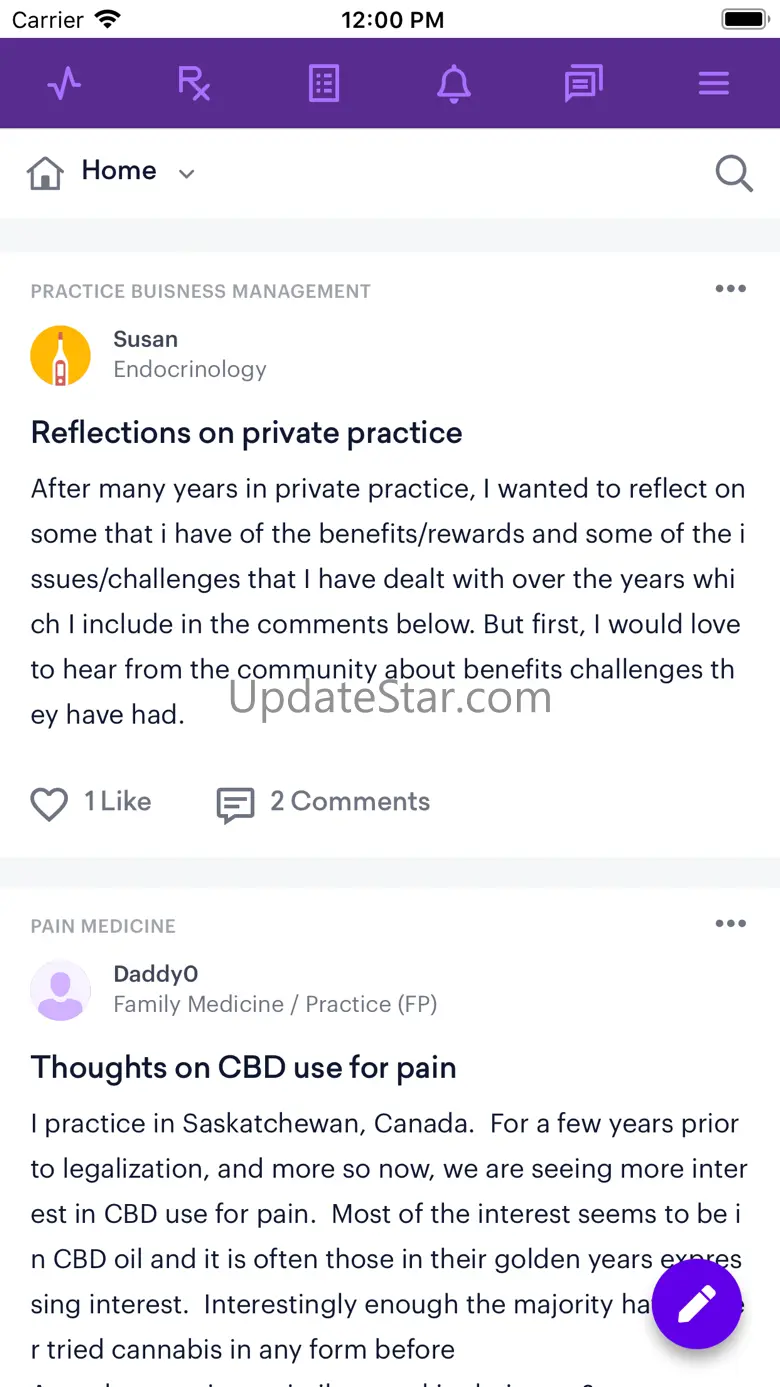This screenshot has width=780, height=1387.
Task: Open the Pain Medicine category
Action: click(x=103, y=926)
